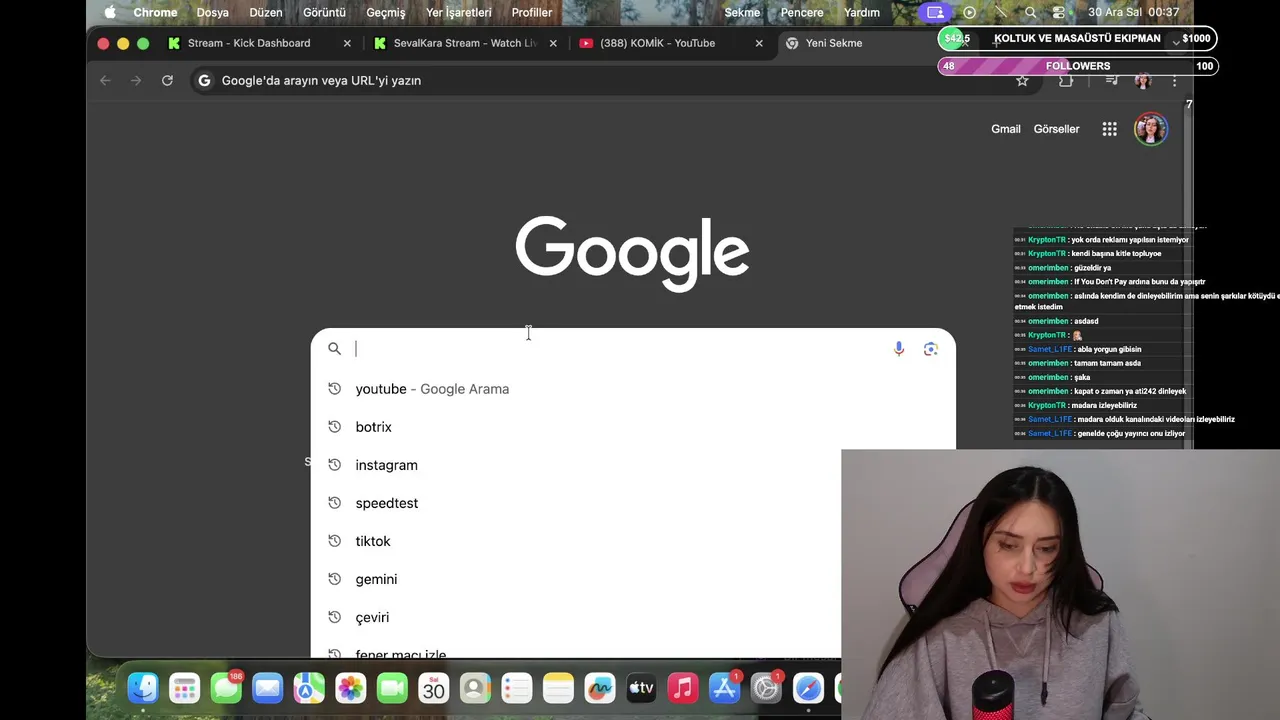Open the Profiller menu
Image resolution: width=1280 pixels, height=720 pixels.
click(x=532, y=12)
